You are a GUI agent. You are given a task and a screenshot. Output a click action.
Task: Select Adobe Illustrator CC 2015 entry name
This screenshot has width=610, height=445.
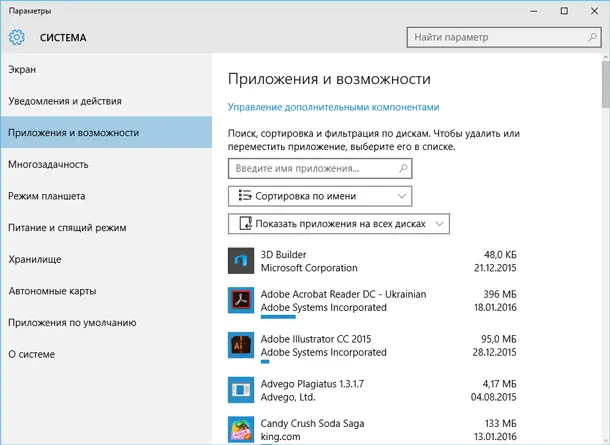tap(316, 339)
